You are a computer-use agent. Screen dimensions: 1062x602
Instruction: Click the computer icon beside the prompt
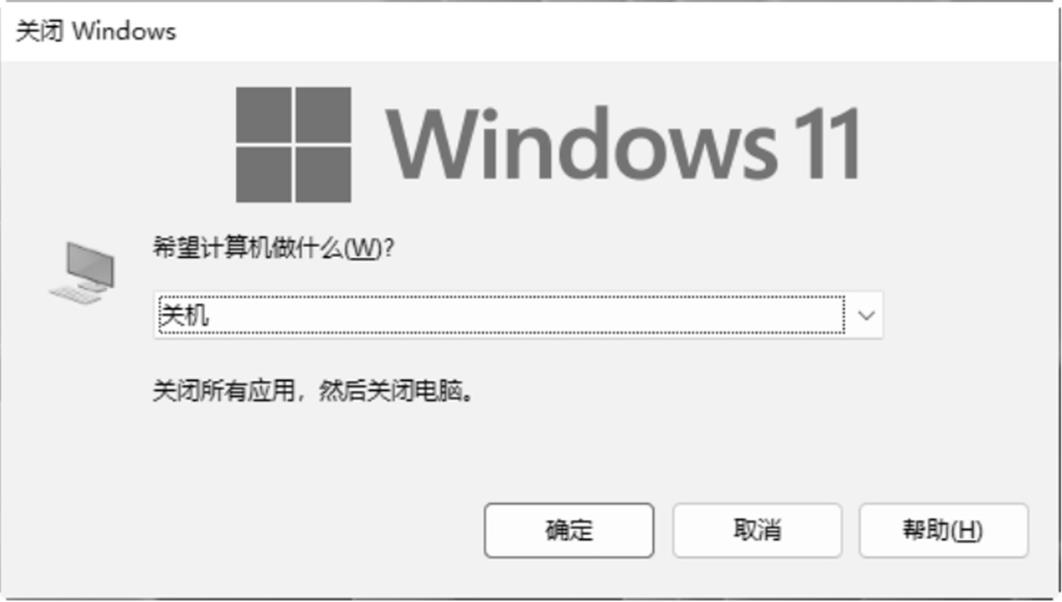click(82, 272)
